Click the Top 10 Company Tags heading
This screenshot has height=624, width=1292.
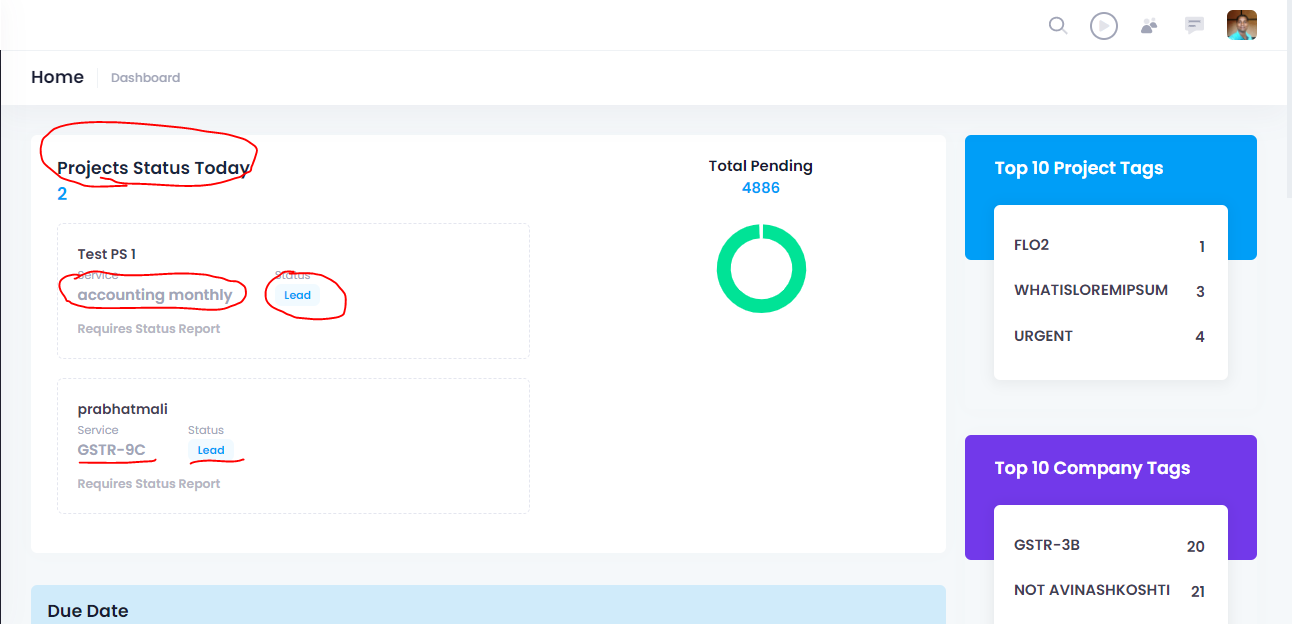1092,468
